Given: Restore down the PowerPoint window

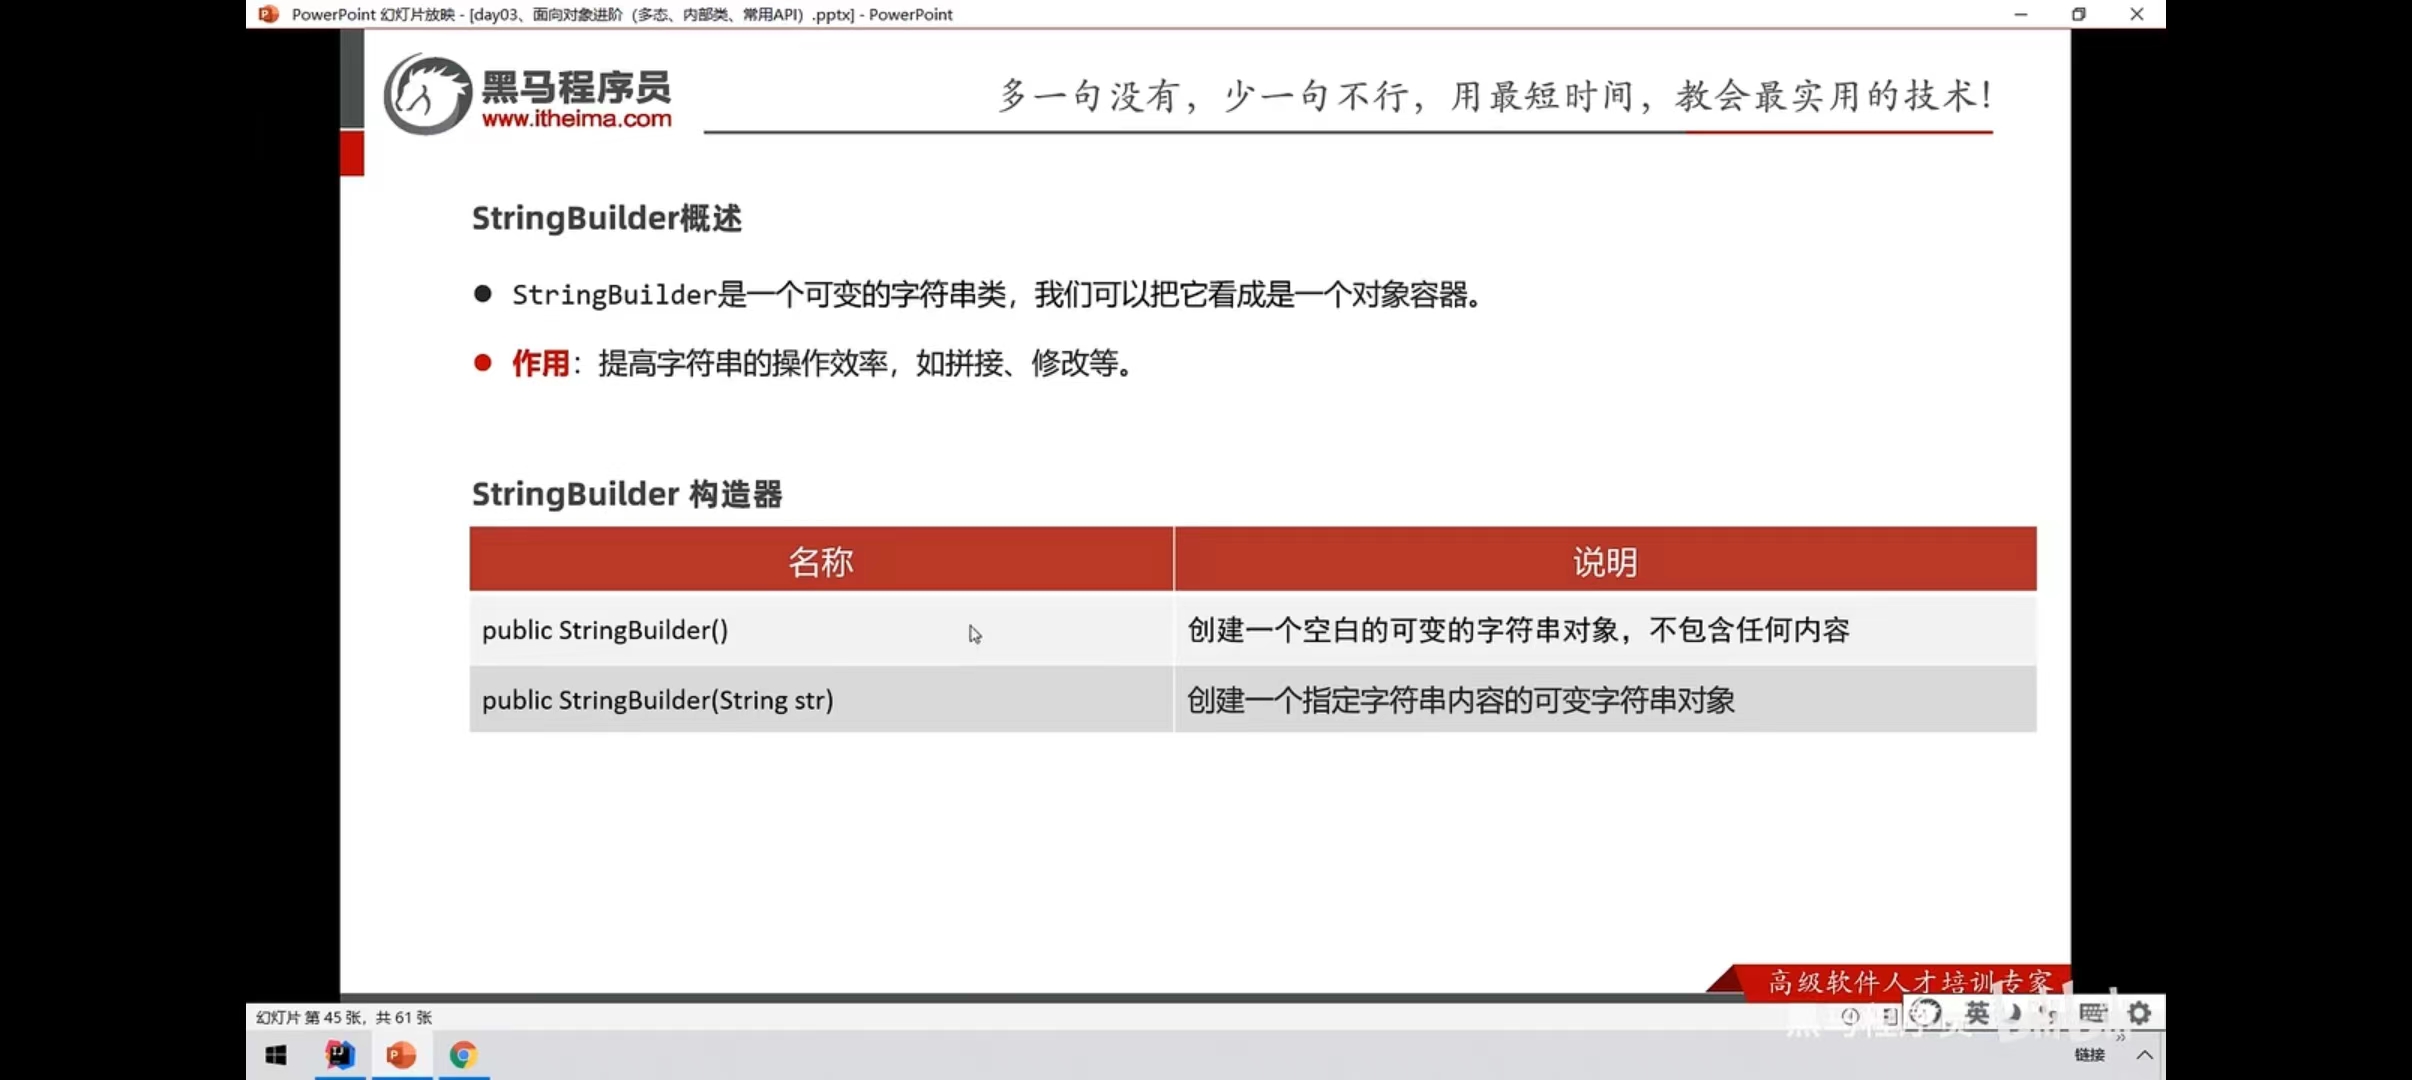Looking at the screenshot, I should tap(2078, 14).
